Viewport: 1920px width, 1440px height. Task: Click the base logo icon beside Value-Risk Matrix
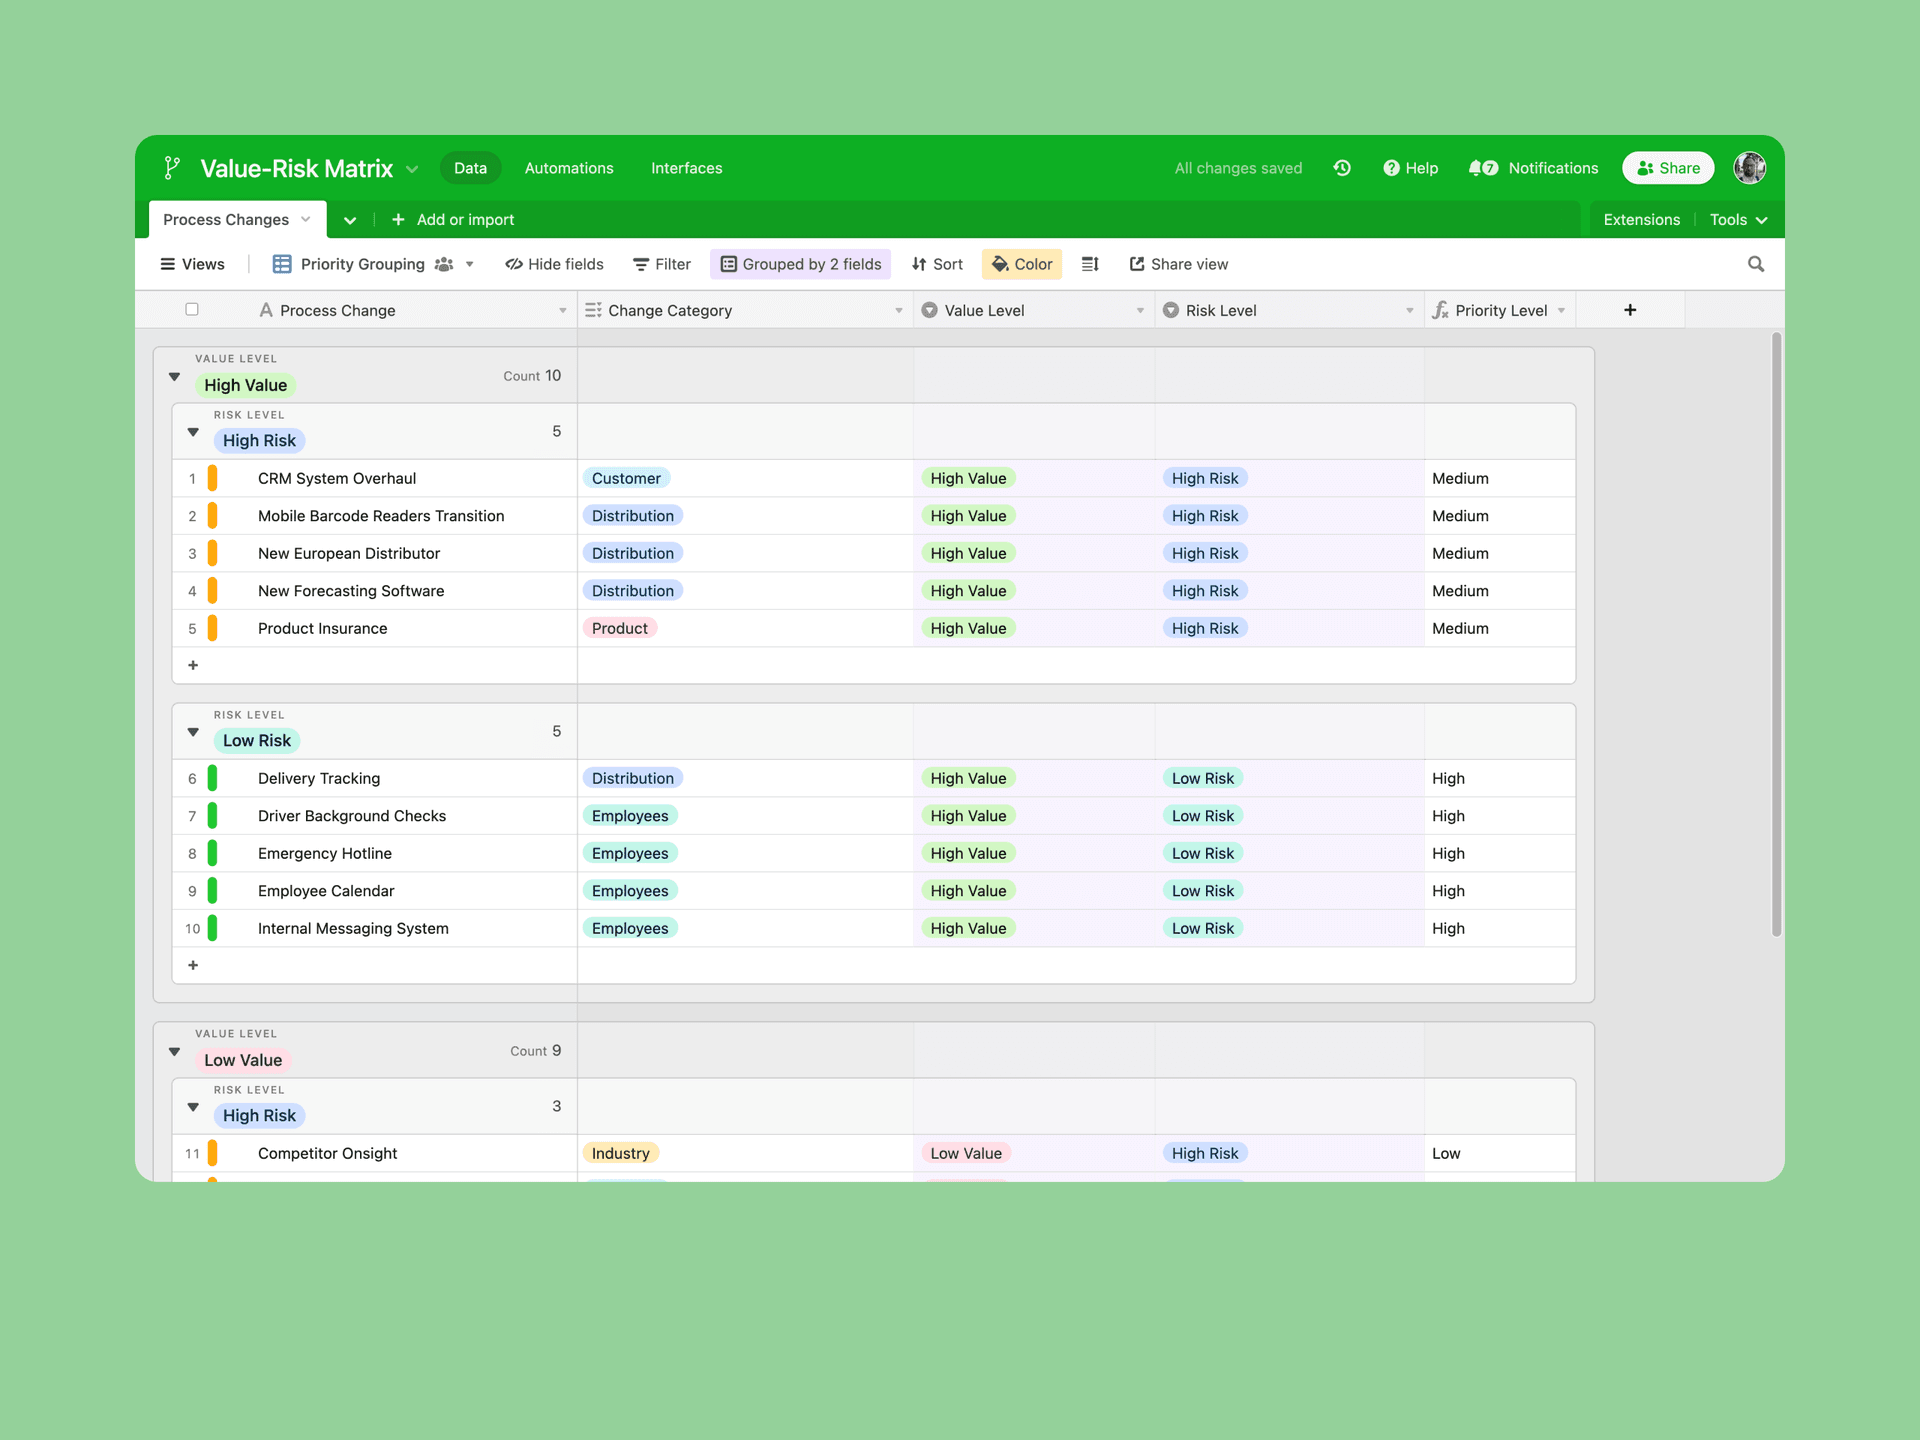point(172,168)
